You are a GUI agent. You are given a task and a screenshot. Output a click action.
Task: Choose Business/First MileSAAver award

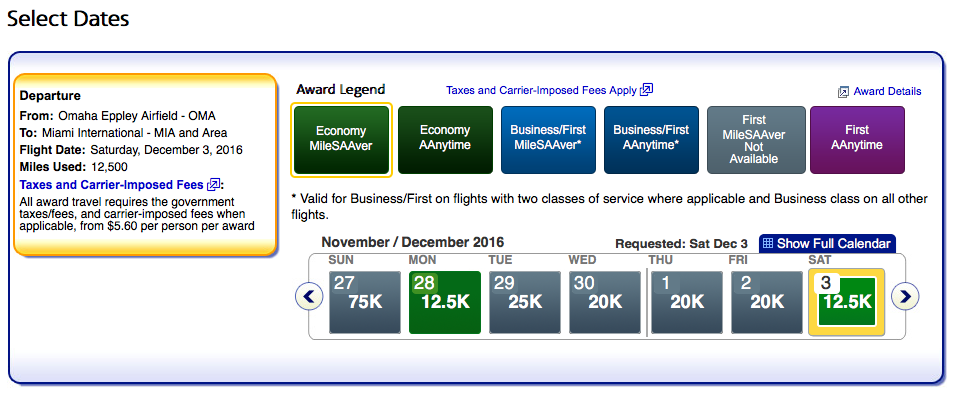click(x=548, y=140)
